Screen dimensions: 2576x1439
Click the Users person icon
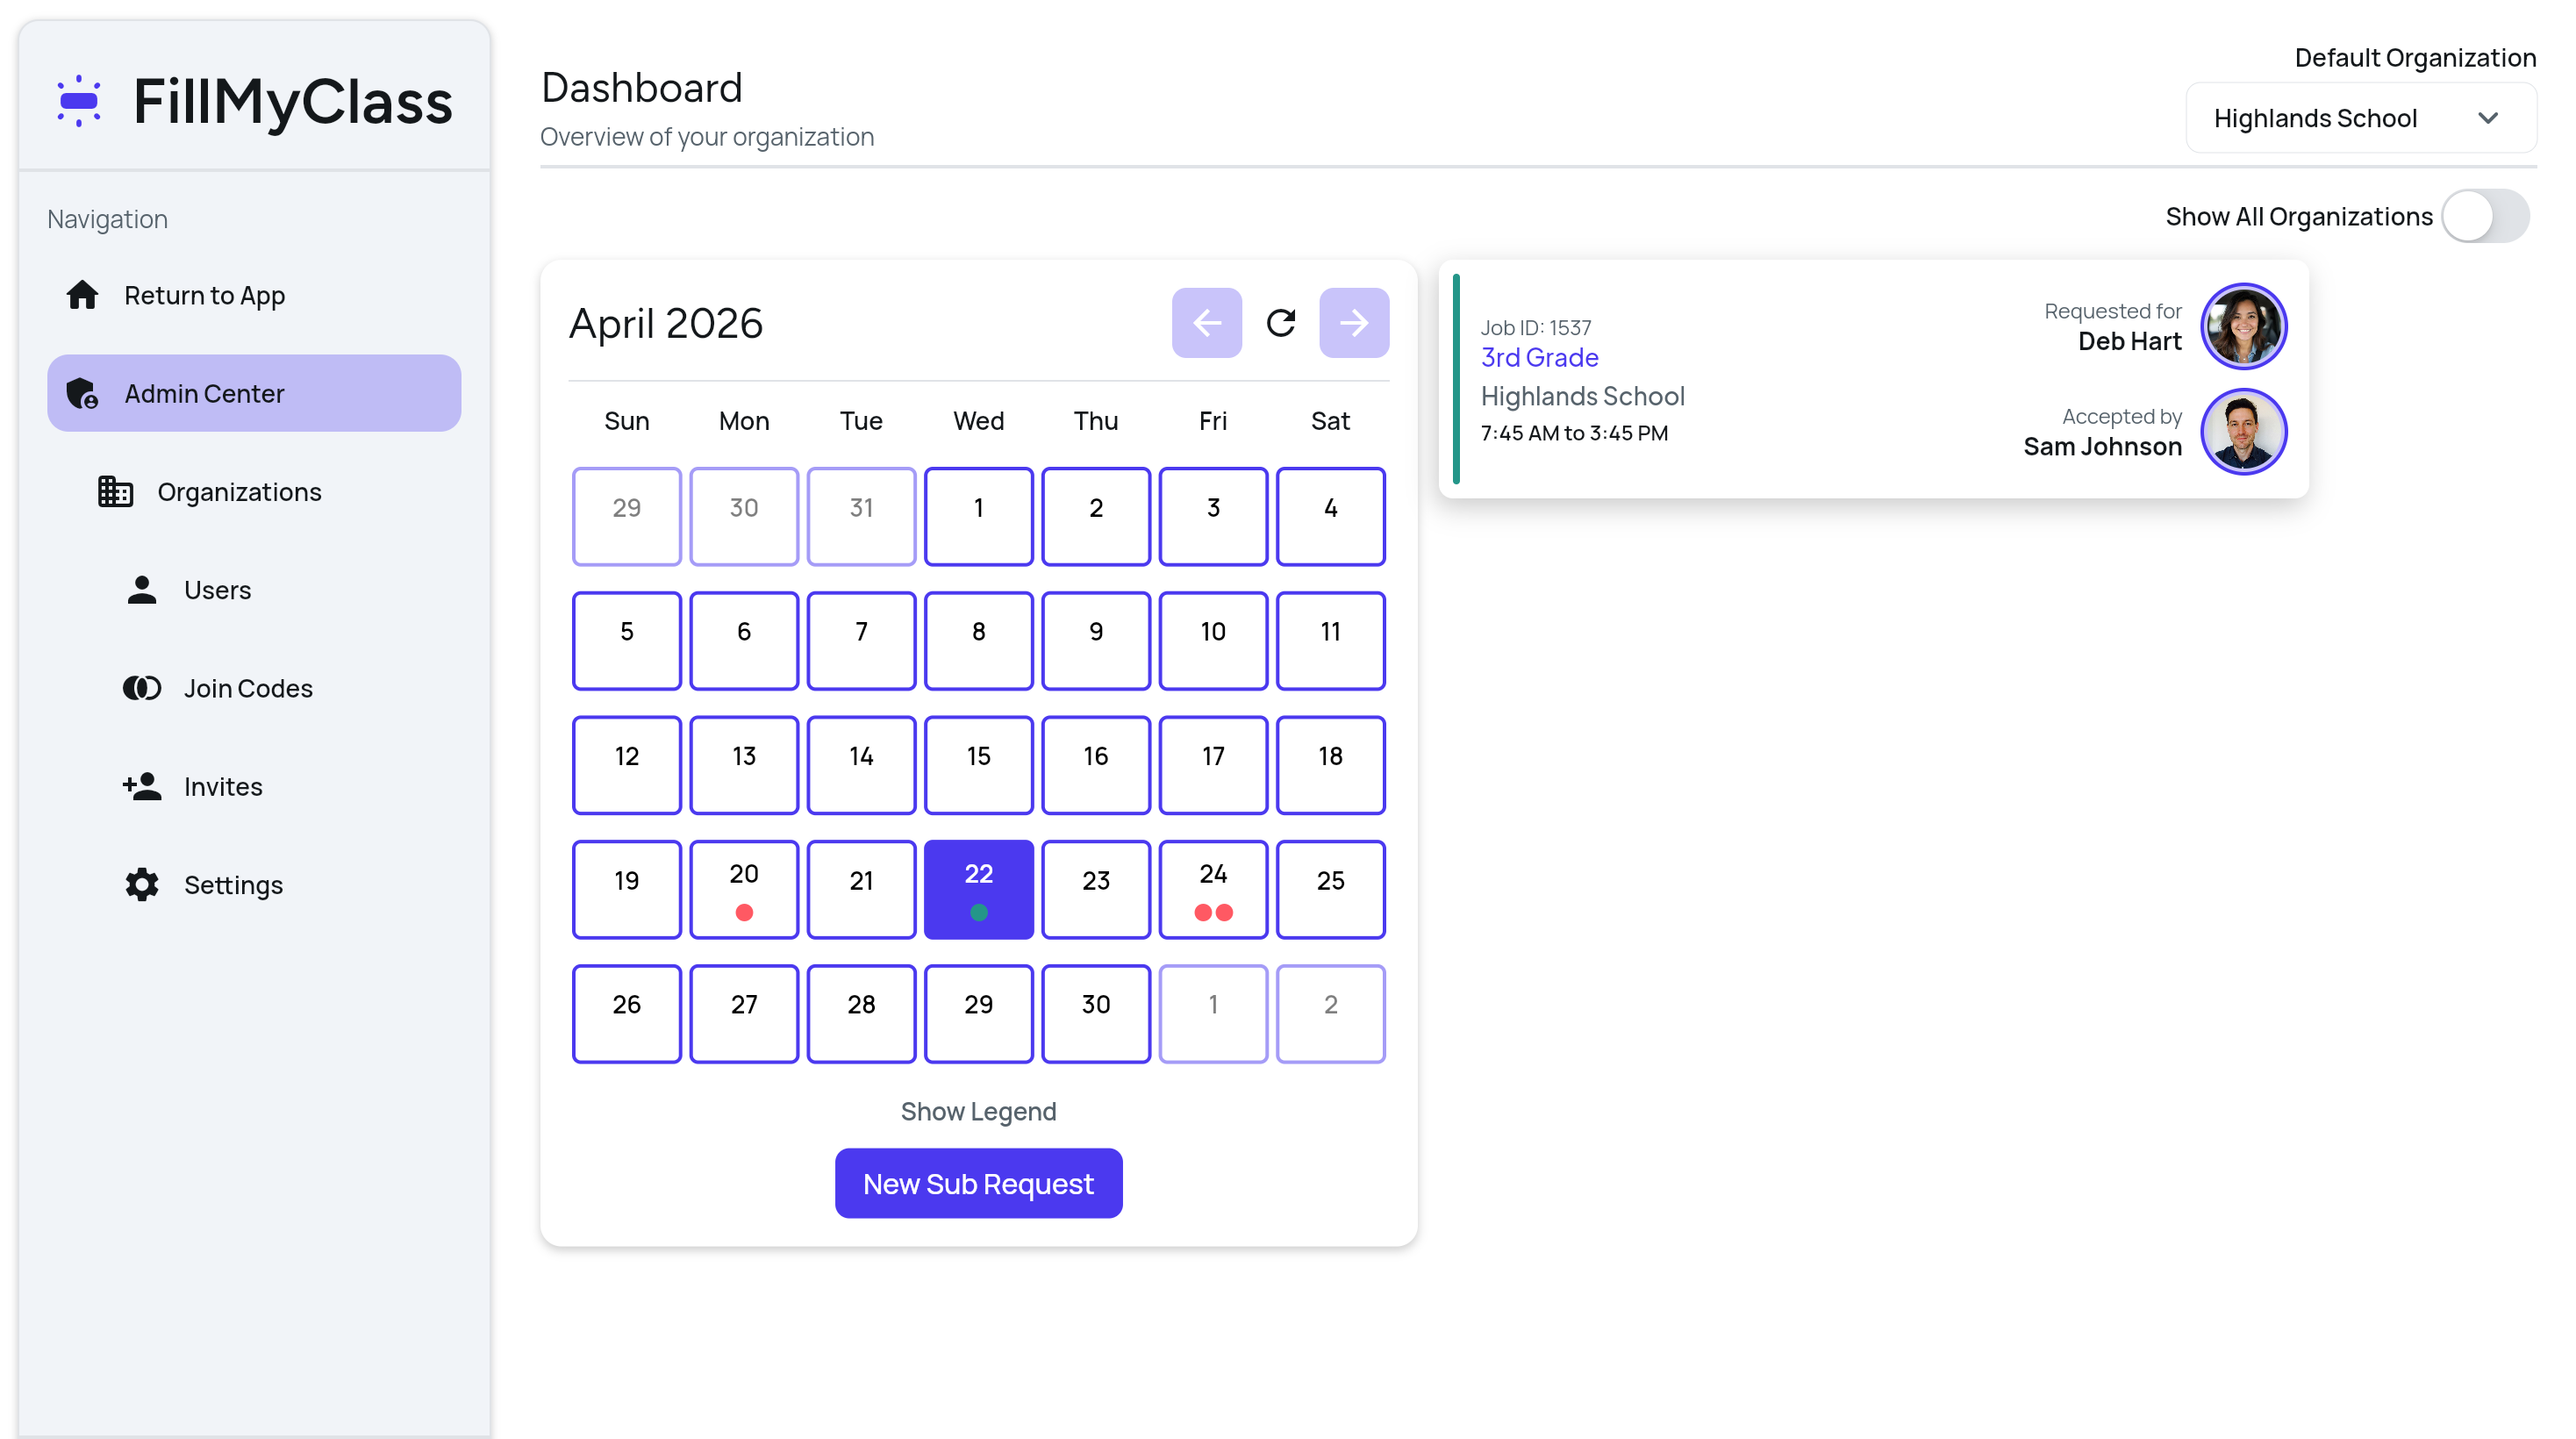[142, 590]
